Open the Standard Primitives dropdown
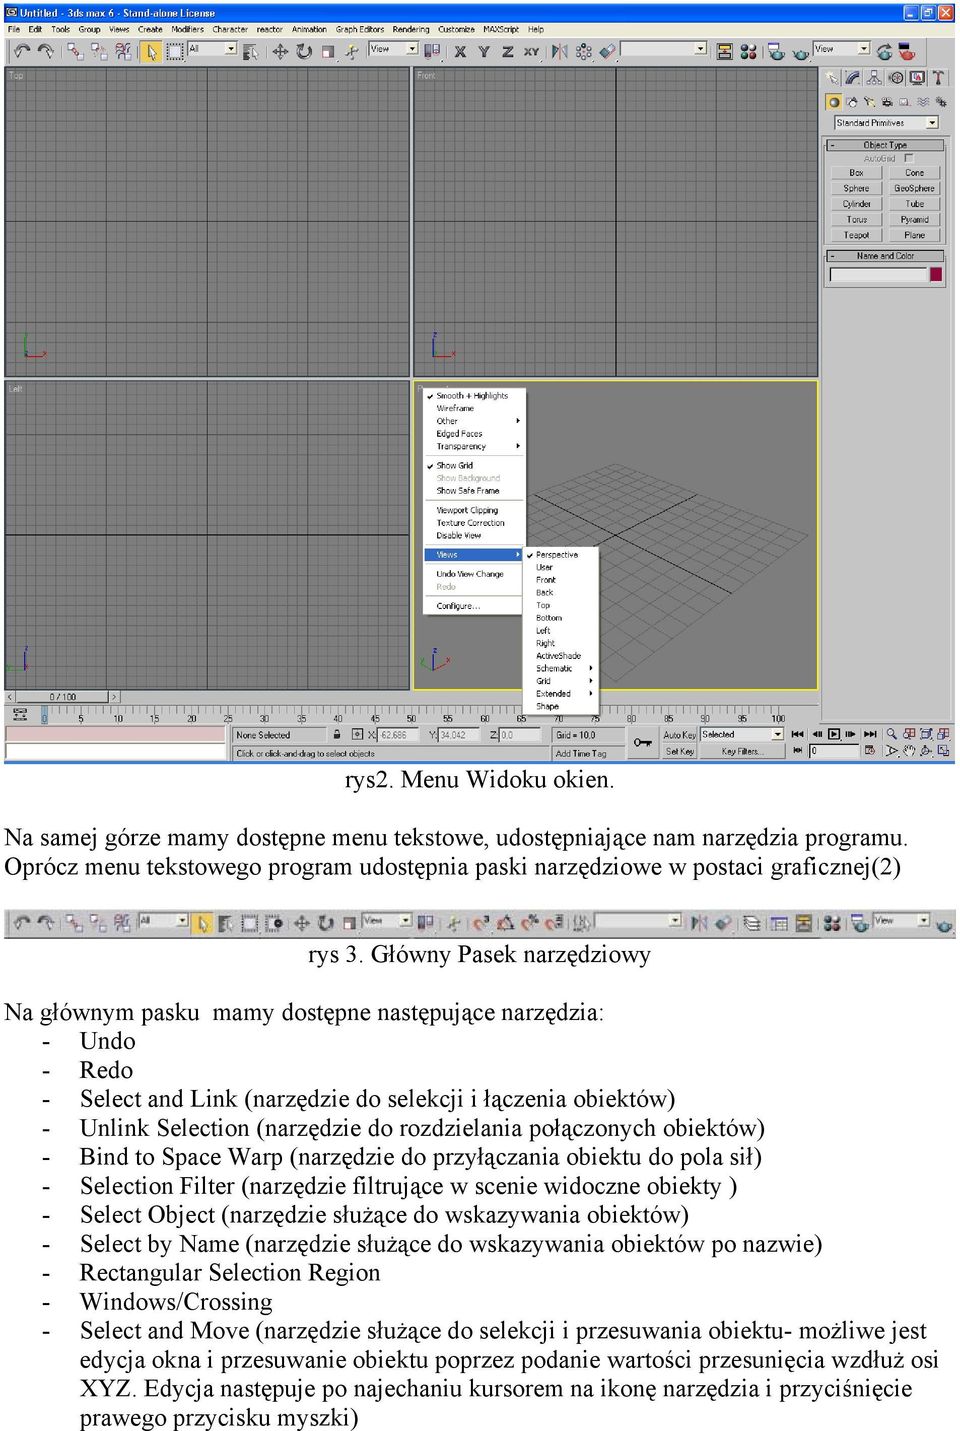Screen dimensions: 960x1431 [x=886, y=123]
